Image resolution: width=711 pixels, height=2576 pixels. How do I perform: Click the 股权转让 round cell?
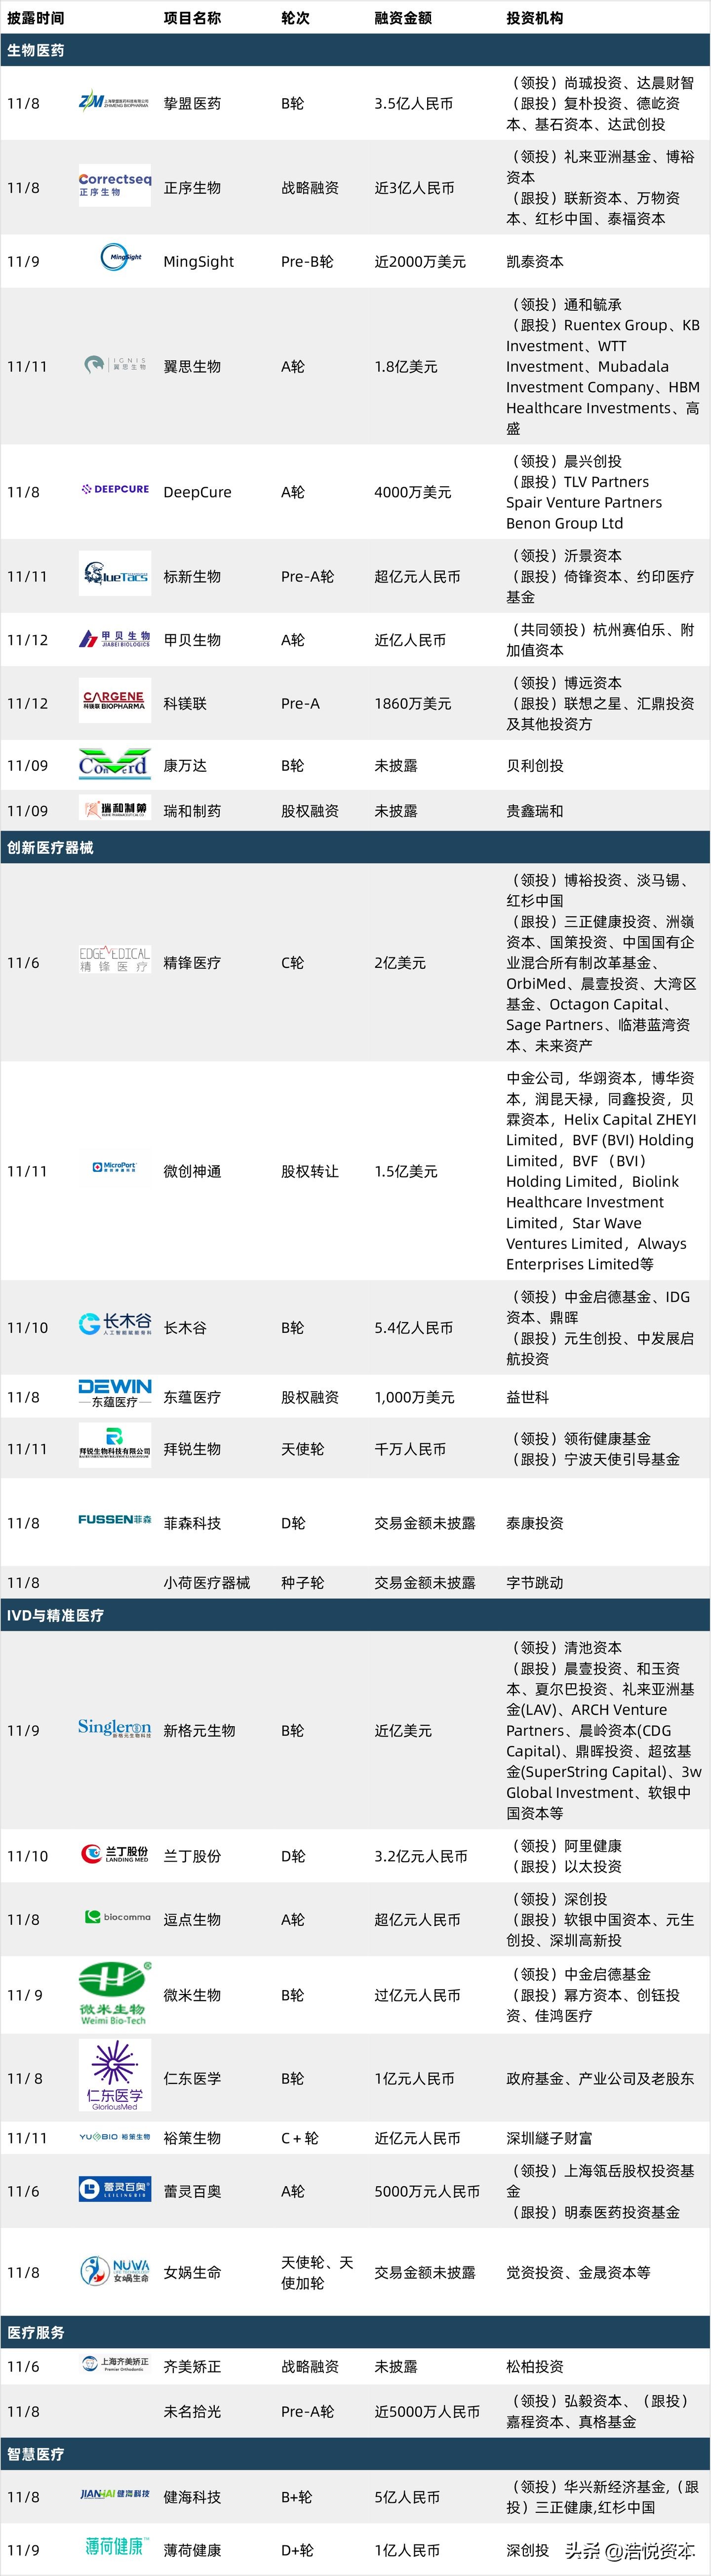310,1171
